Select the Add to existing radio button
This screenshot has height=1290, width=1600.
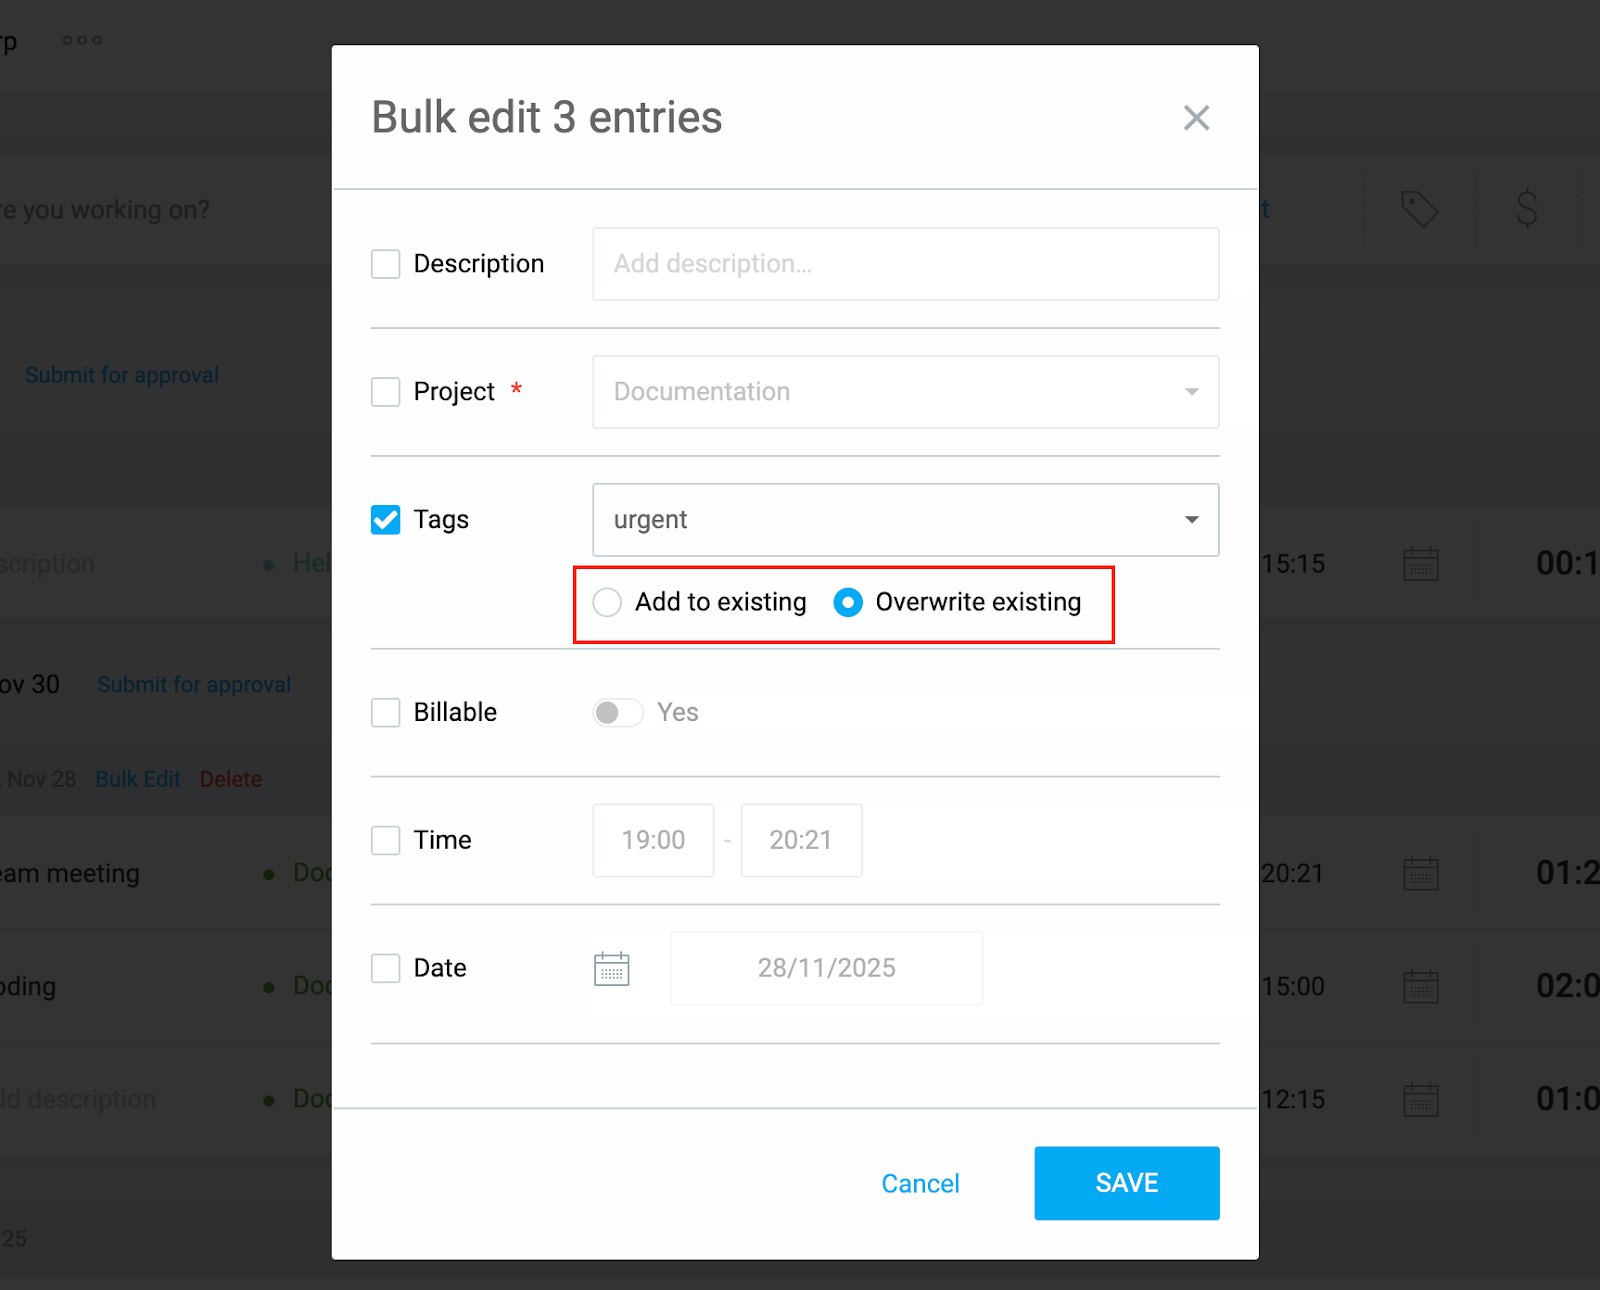606,602
